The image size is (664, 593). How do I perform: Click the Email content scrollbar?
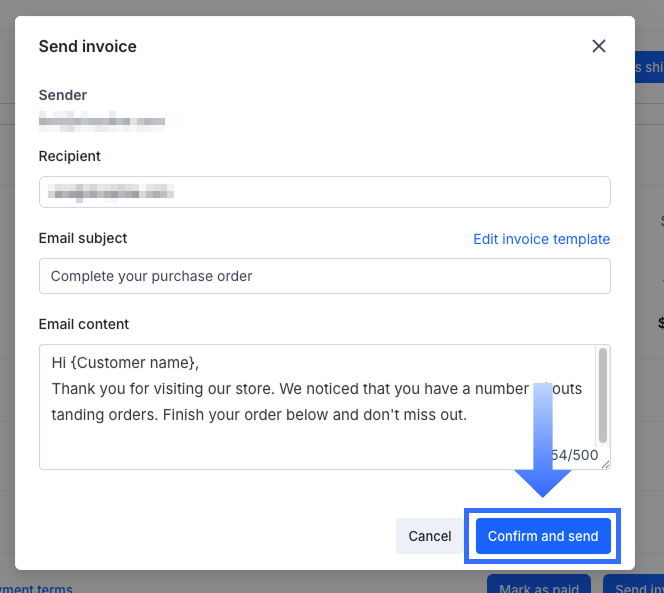pos(602,395)
